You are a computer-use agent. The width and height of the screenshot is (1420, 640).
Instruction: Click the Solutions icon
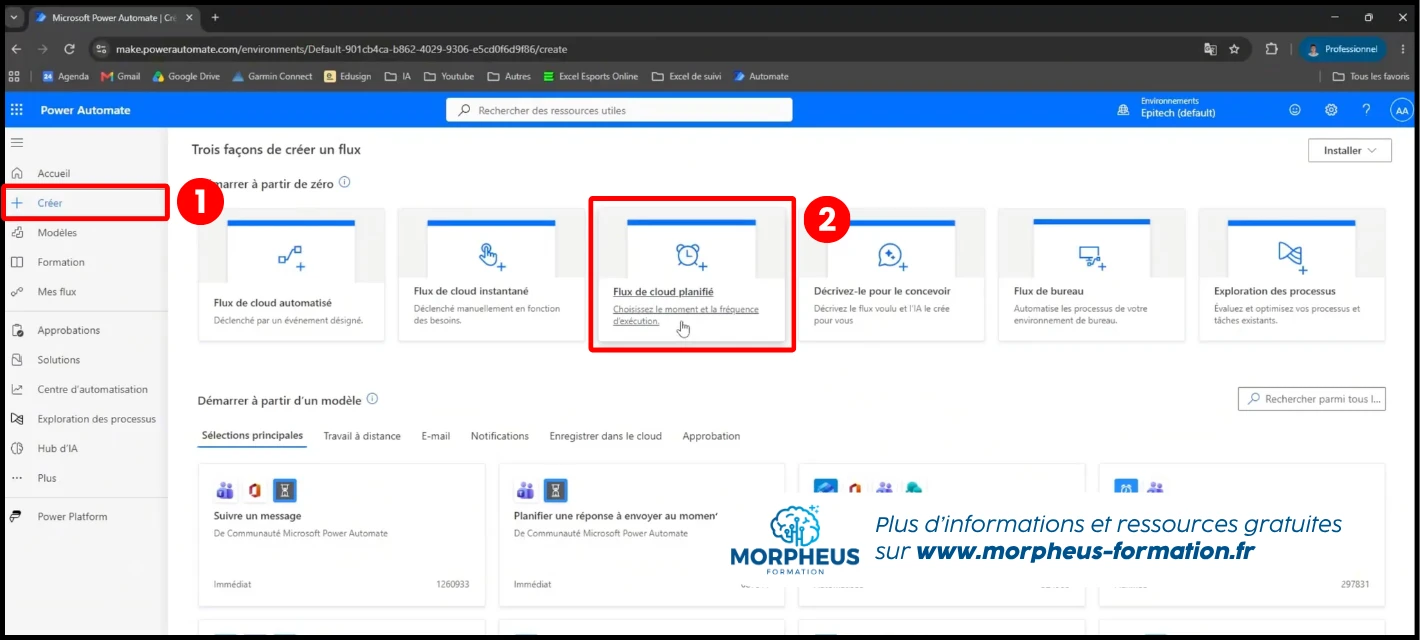pos(16,360)
